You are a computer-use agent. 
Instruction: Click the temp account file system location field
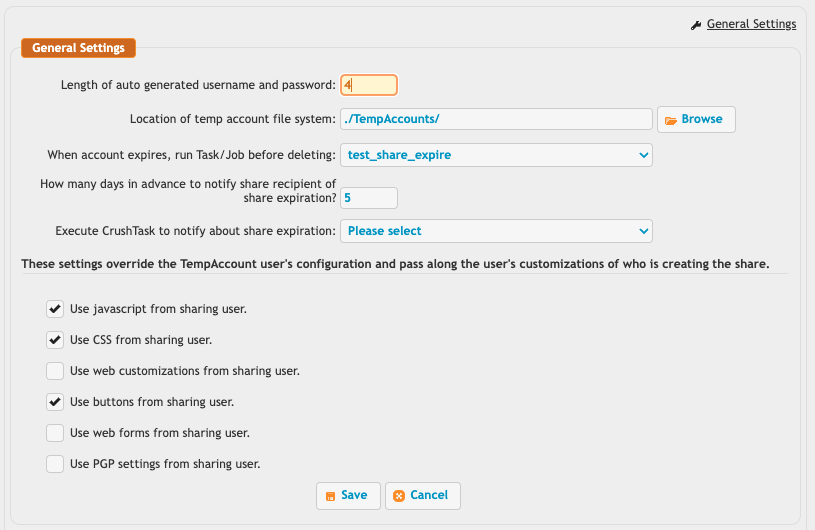(x=496, y=119)
